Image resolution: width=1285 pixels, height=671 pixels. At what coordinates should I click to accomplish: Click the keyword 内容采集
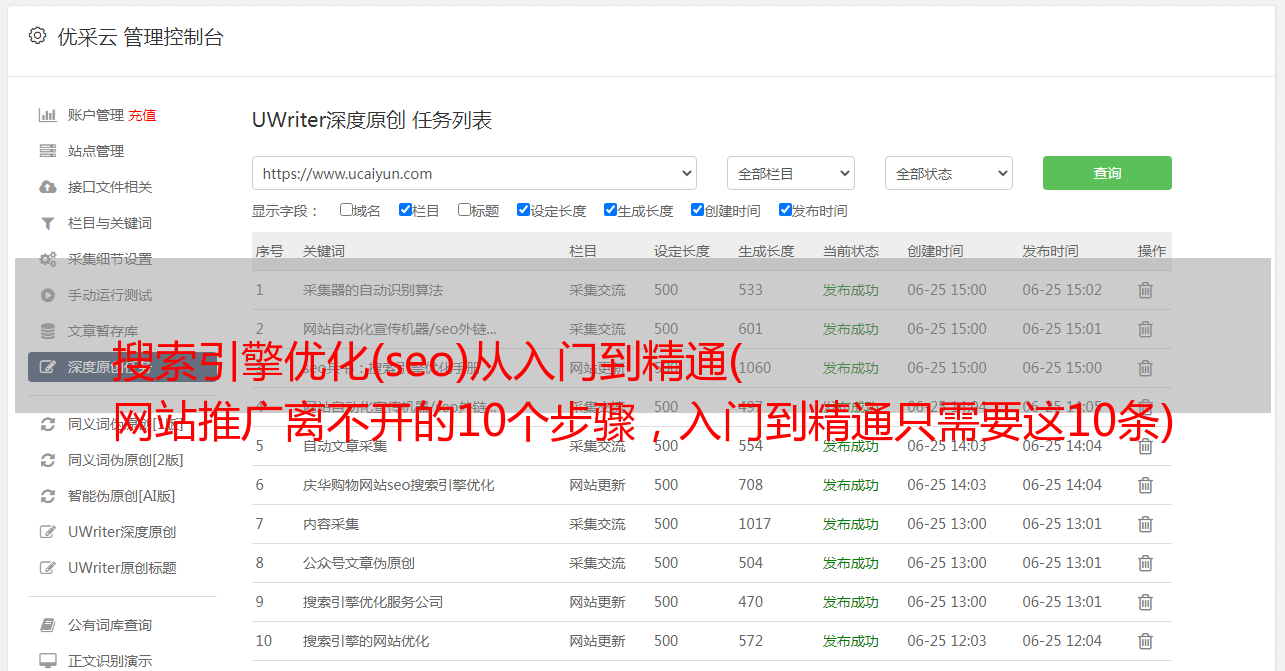tap(331, 524)
